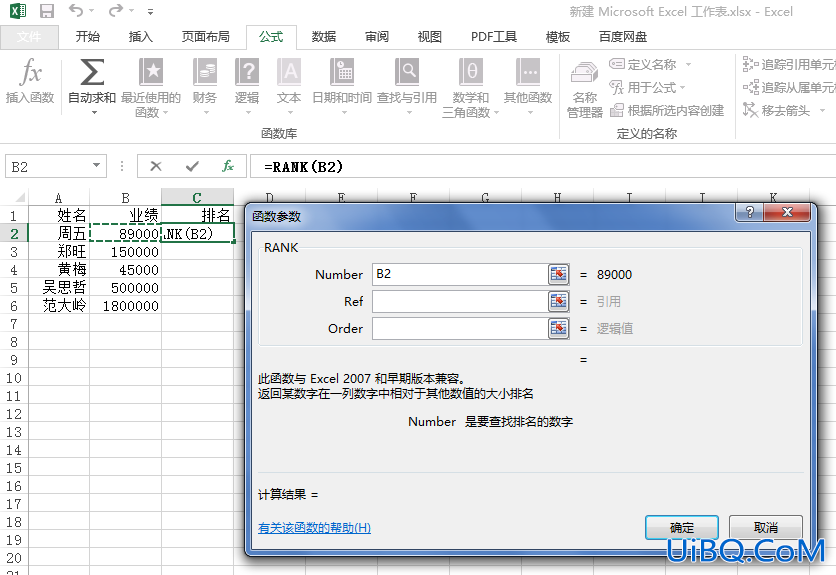The width and height of the screenshot is (836, 575).
Task: Open the Name Box dropdown arrow
Action: pos(97,165)
